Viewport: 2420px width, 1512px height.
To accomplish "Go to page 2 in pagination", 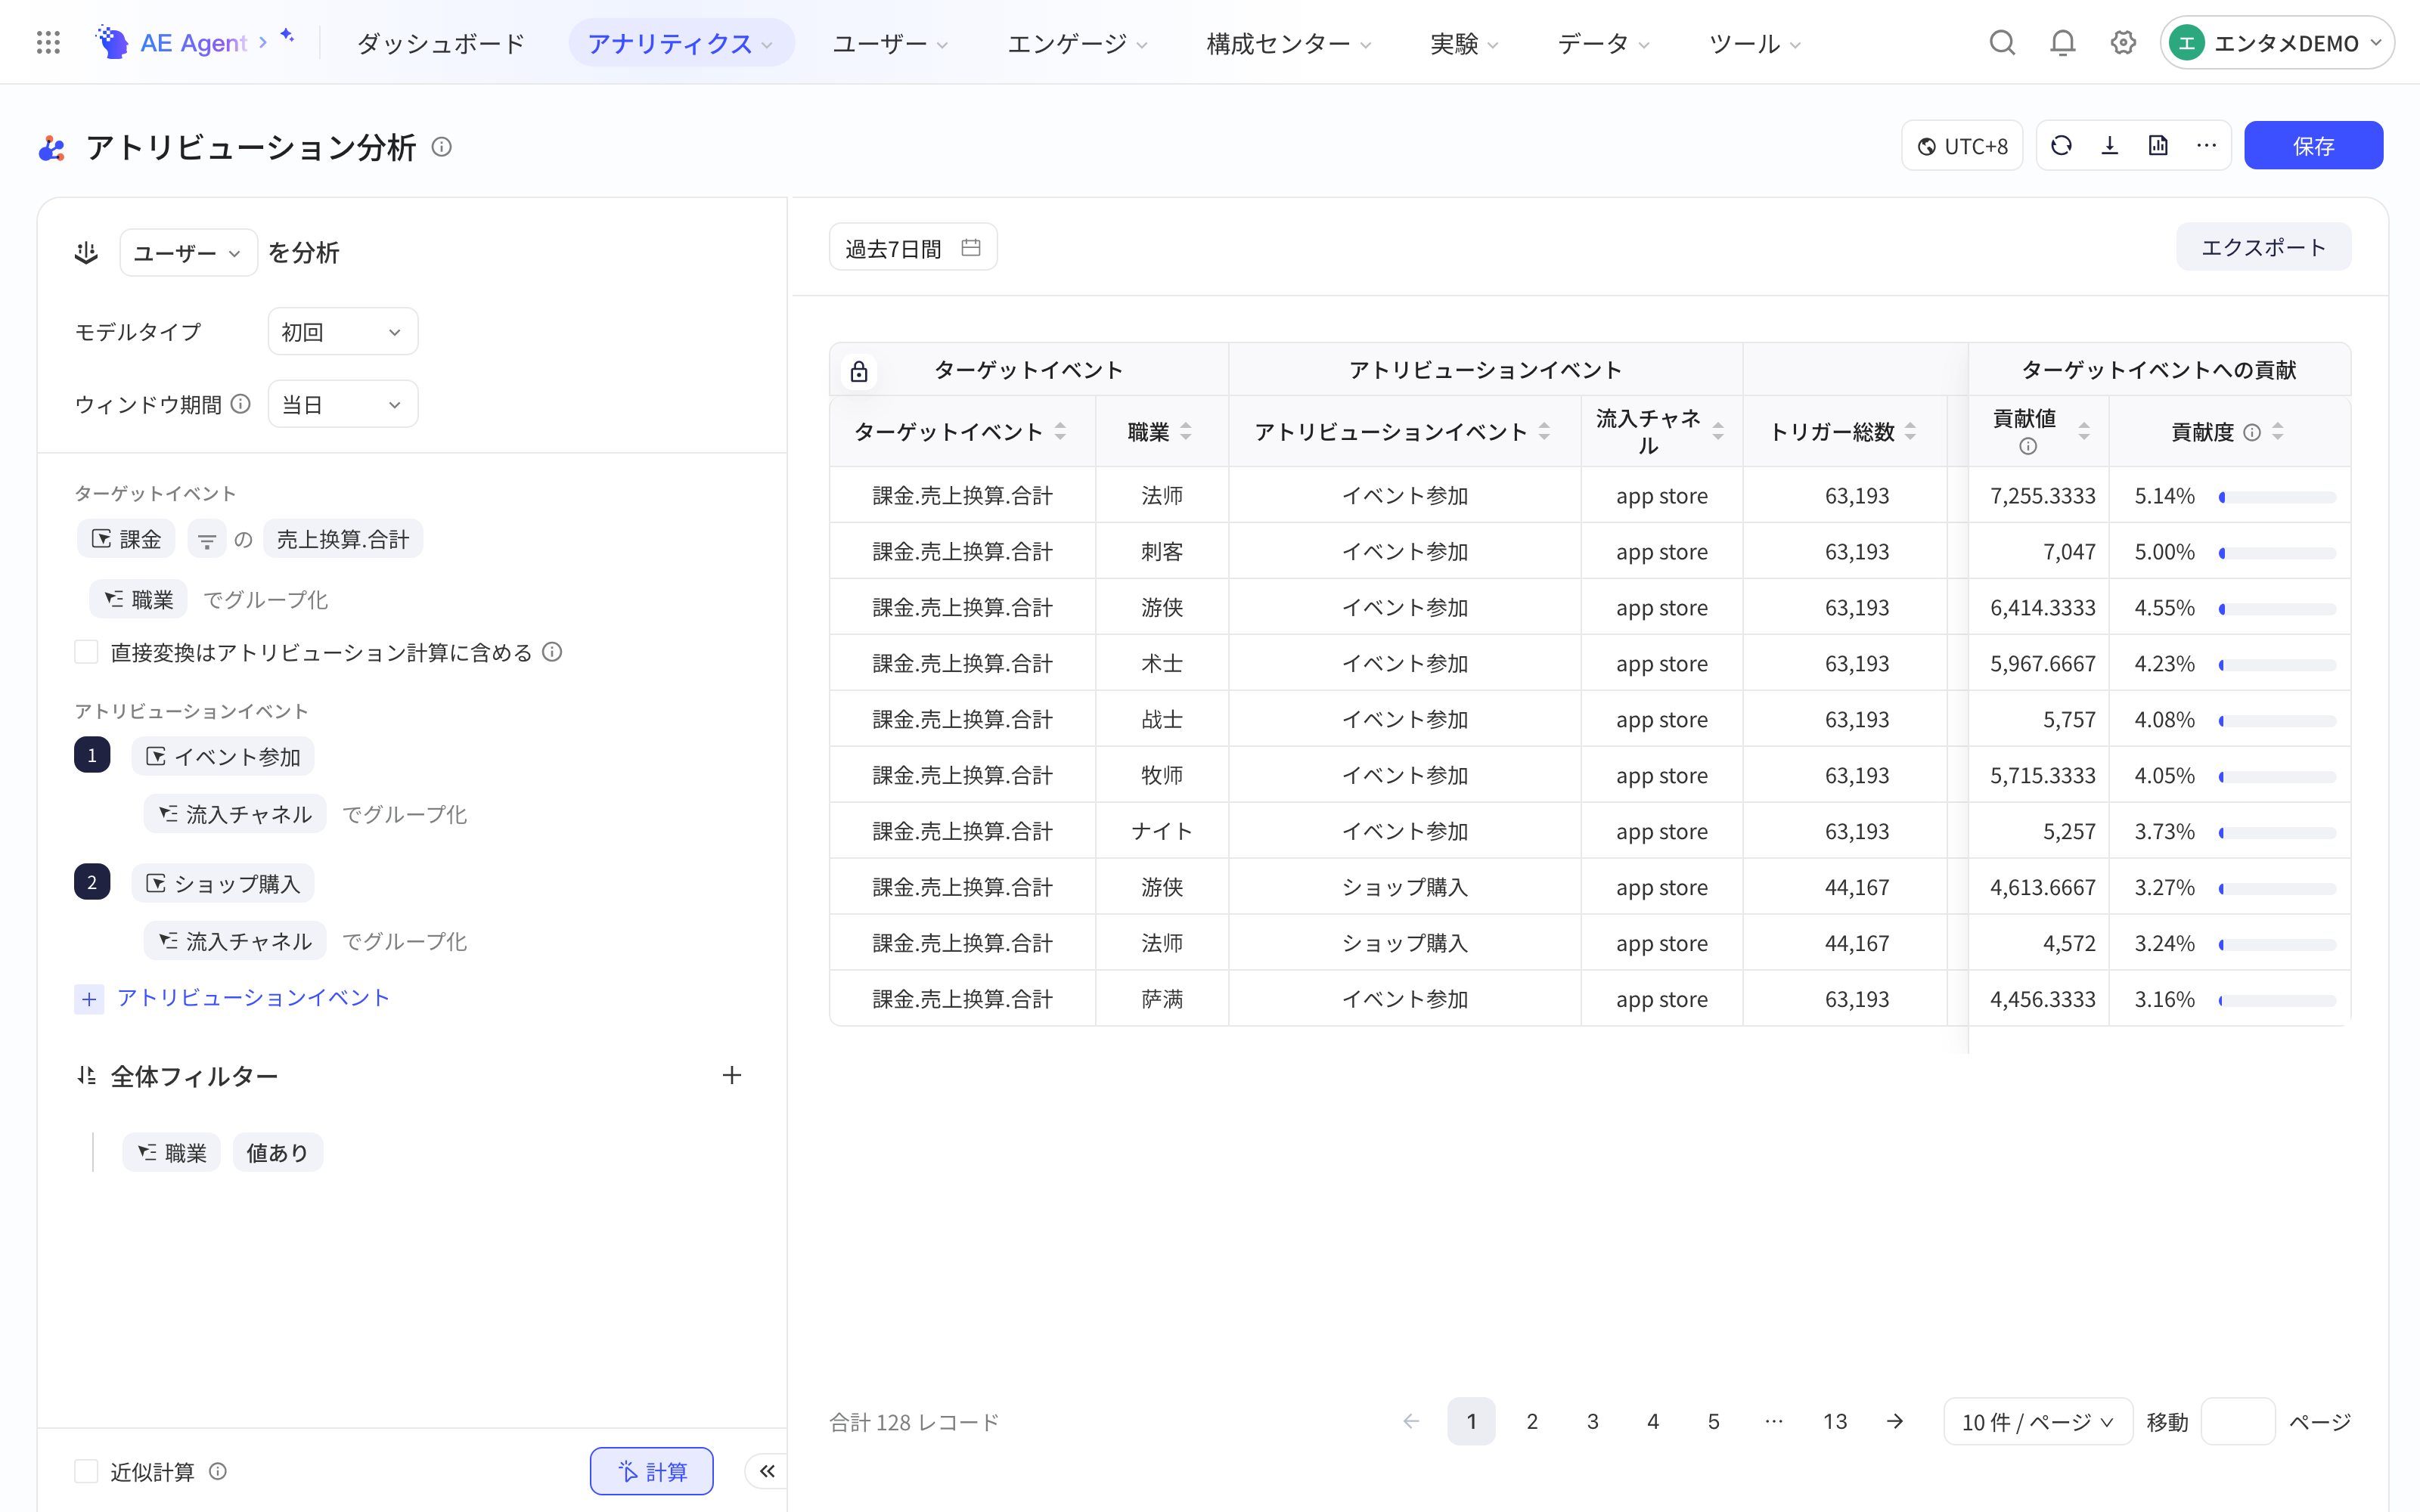I will (x=1532, y=1421).
